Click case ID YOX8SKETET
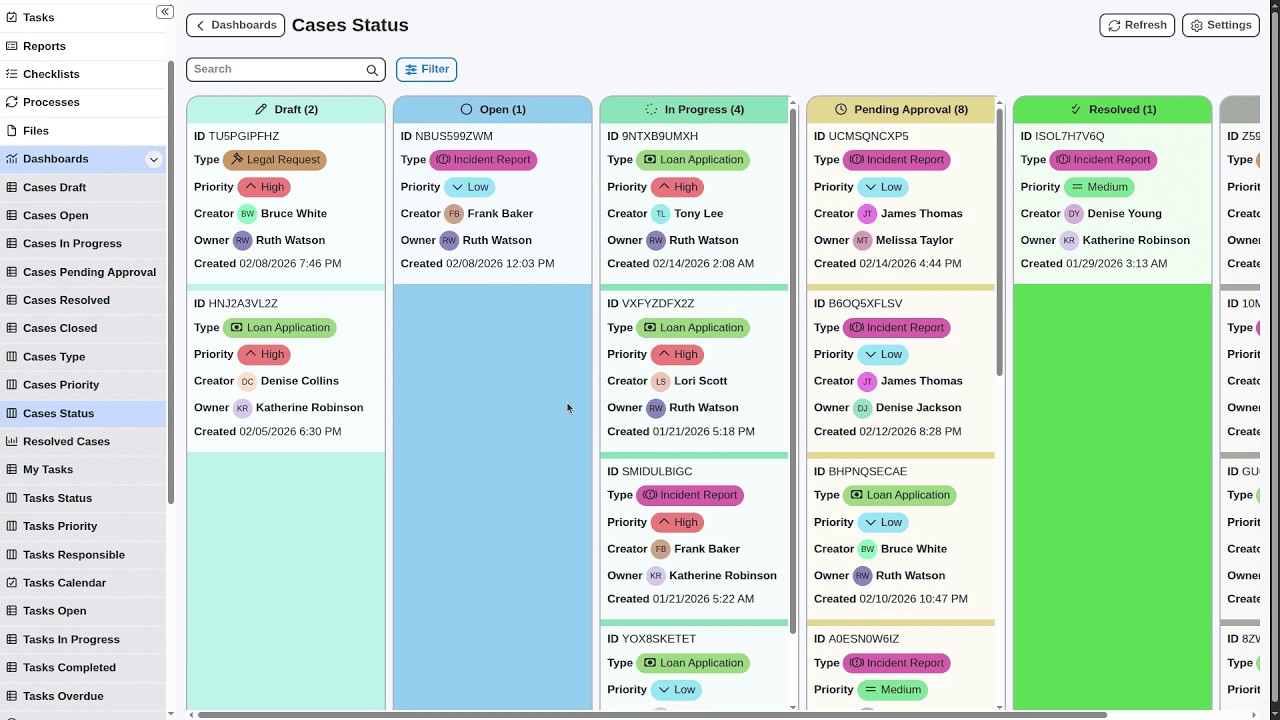This screenshot has width=1280, height=720. click(659, 639)
